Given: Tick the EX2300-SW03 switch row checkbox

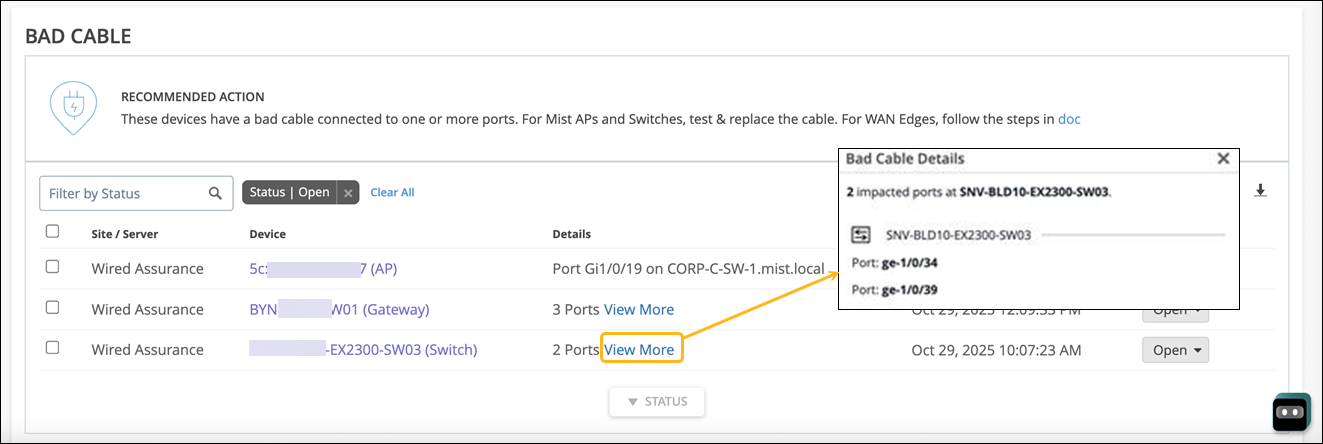Looking at the screenshot, I should tap(53, 348).
